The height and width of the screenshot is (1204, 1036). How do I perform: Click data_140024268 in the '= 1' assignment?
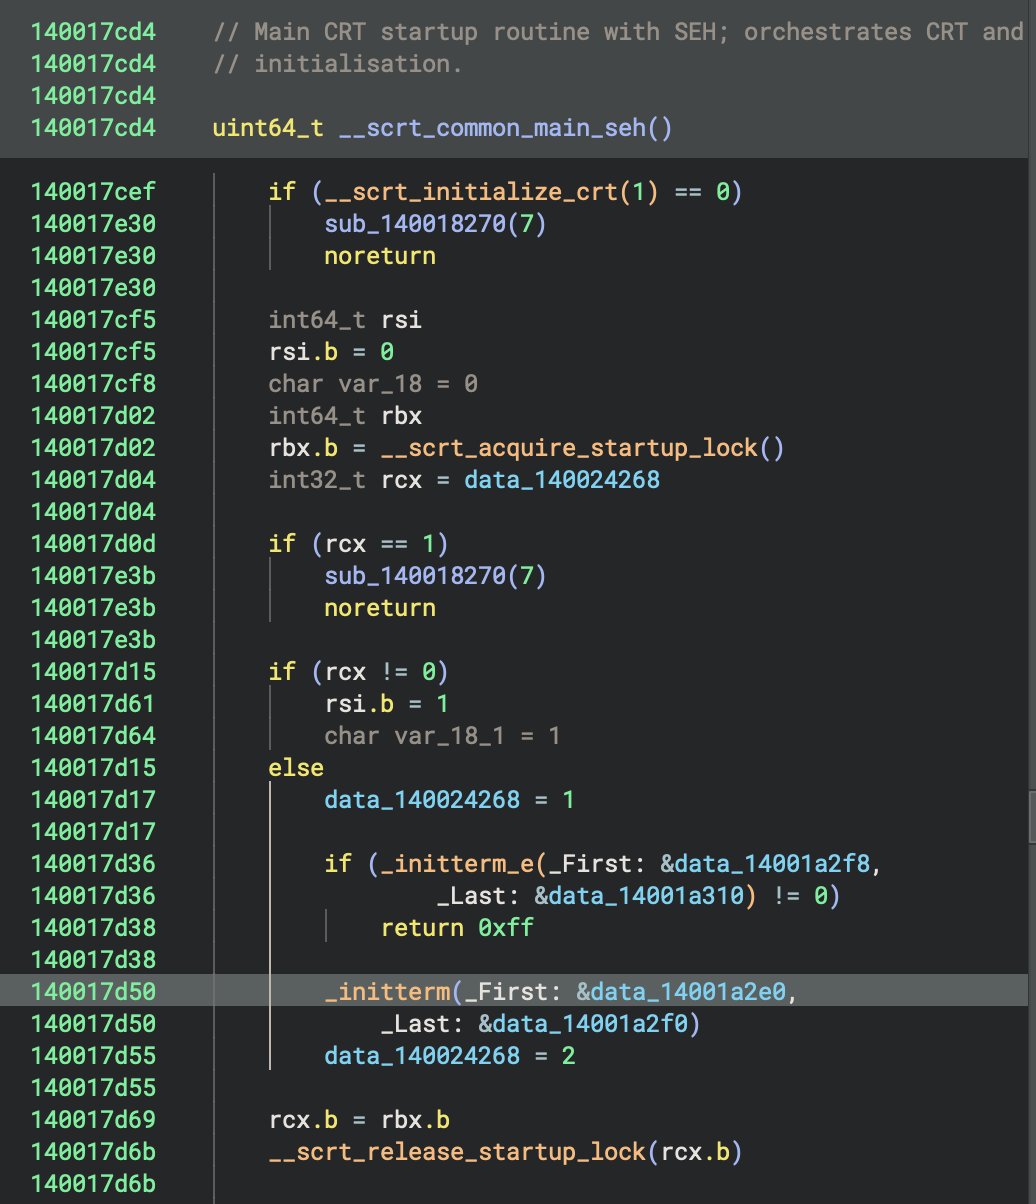(x=422, y=799)
